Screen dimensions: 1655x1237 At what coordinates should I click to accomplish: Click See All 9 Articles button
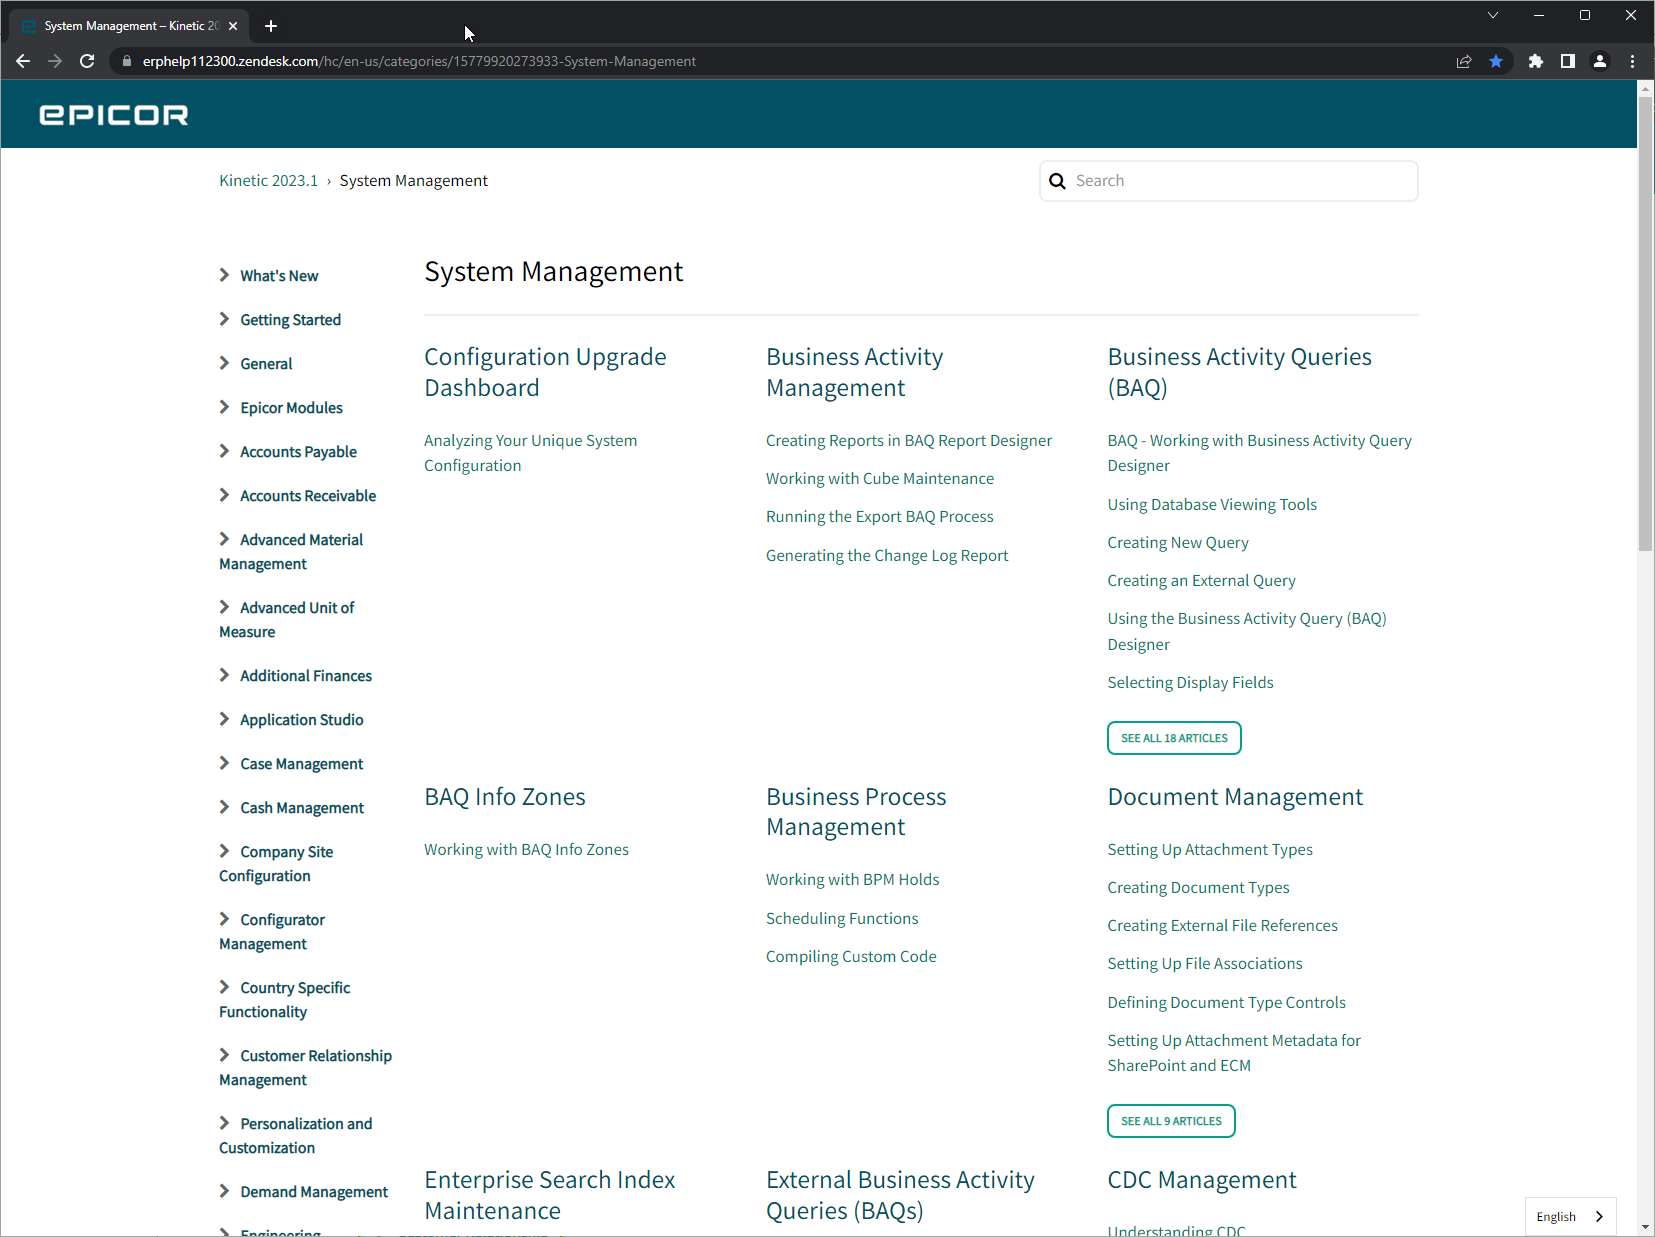point(1171,1121)
